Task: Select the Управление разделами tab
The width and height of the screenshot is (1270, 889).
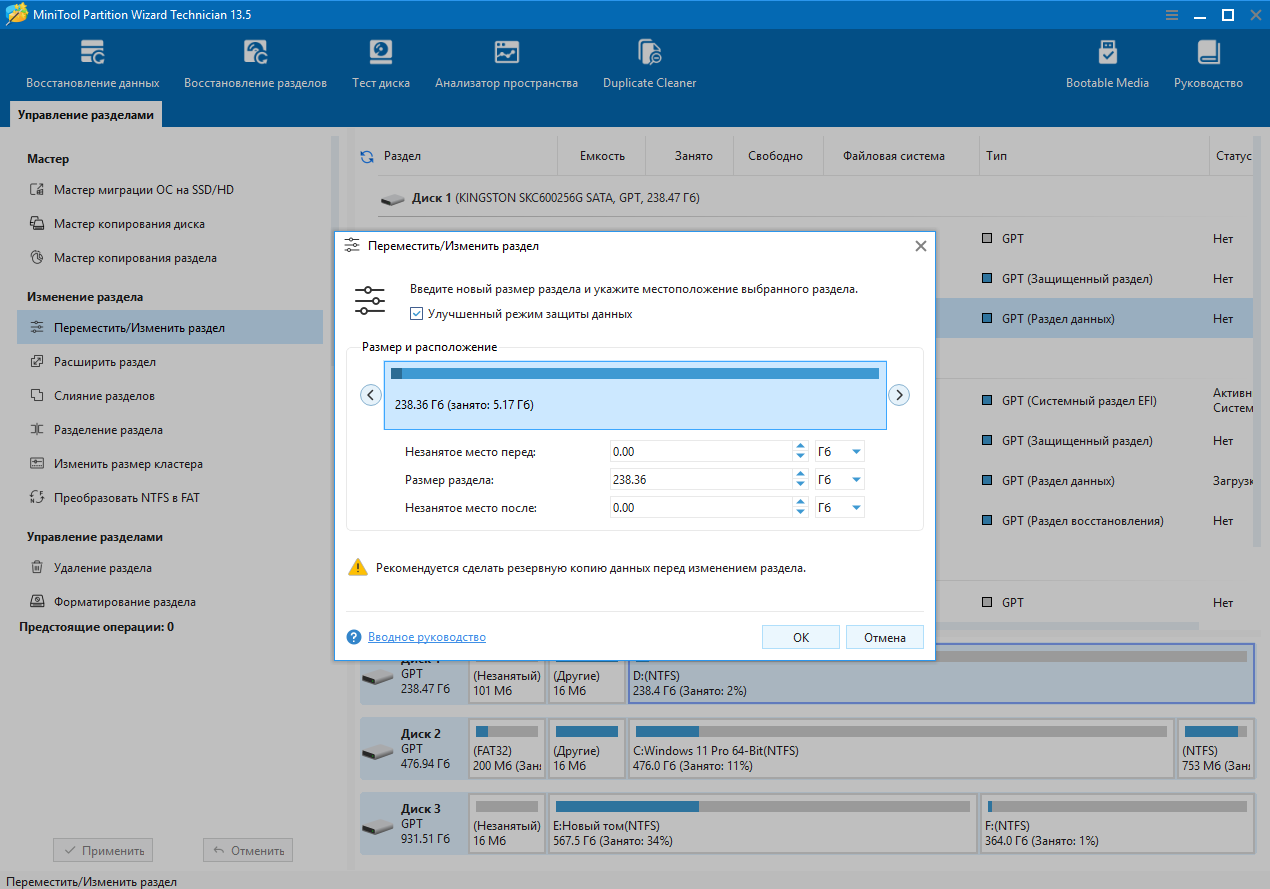Action: [86, 115]
